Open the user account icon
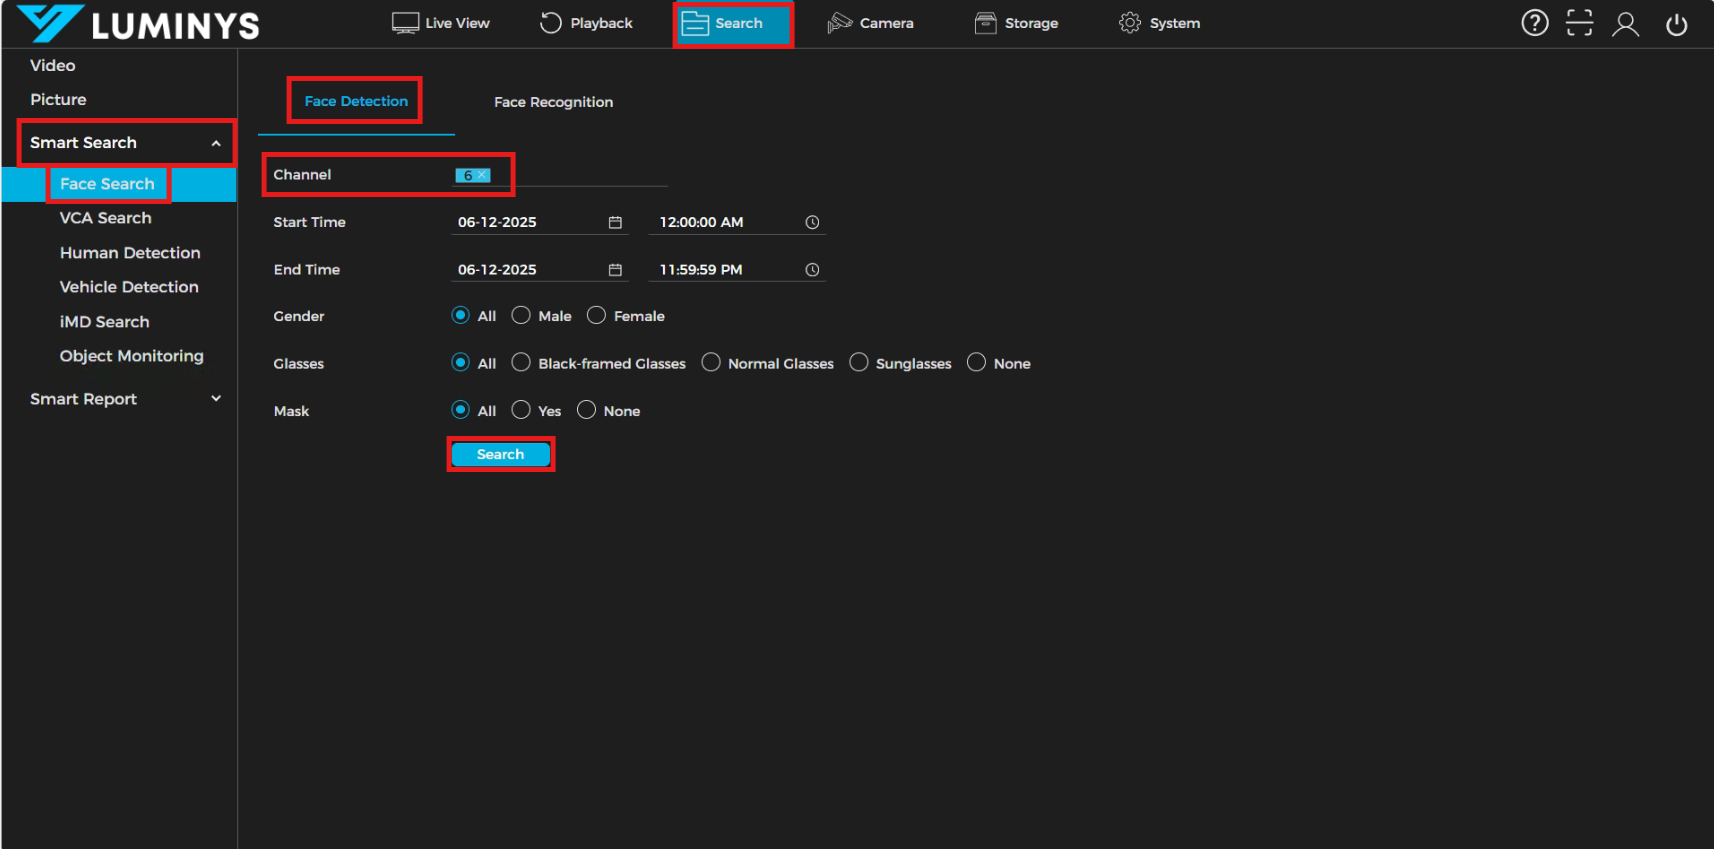The width and height of the screenshot is (1714, 849). 1625,24
